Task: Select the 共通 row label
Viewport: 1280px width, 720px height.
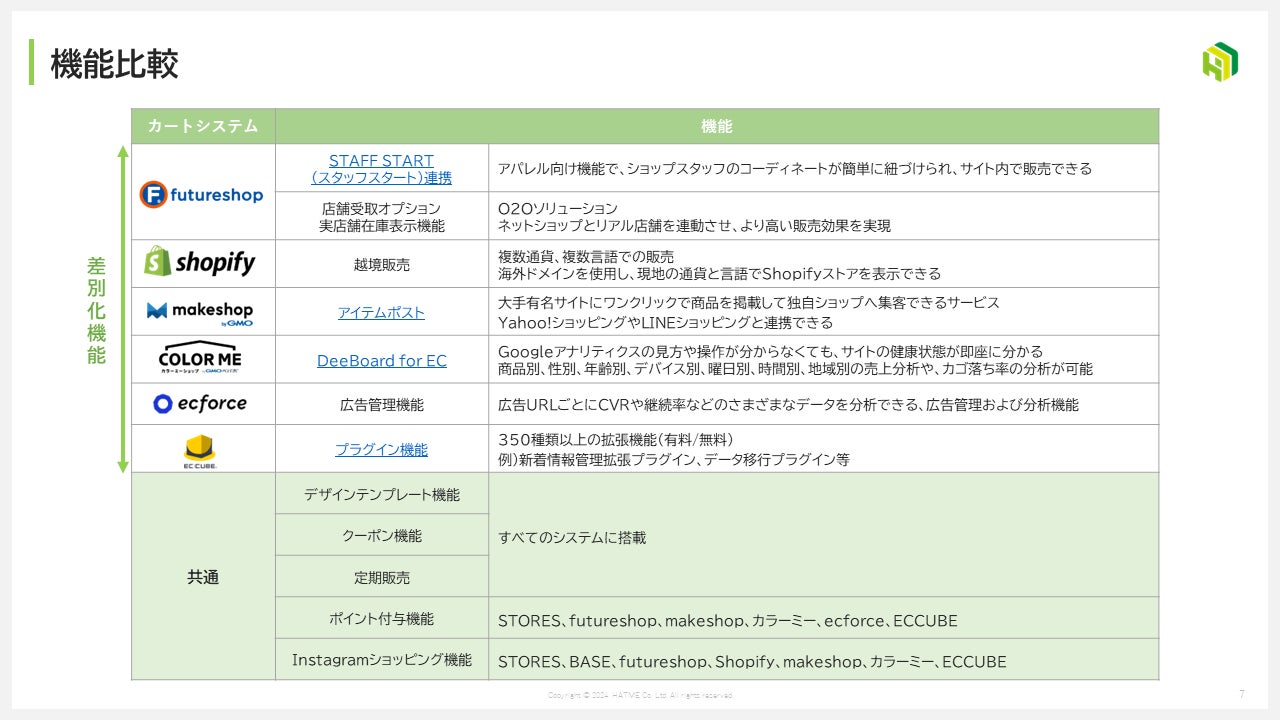Action: 203,577
